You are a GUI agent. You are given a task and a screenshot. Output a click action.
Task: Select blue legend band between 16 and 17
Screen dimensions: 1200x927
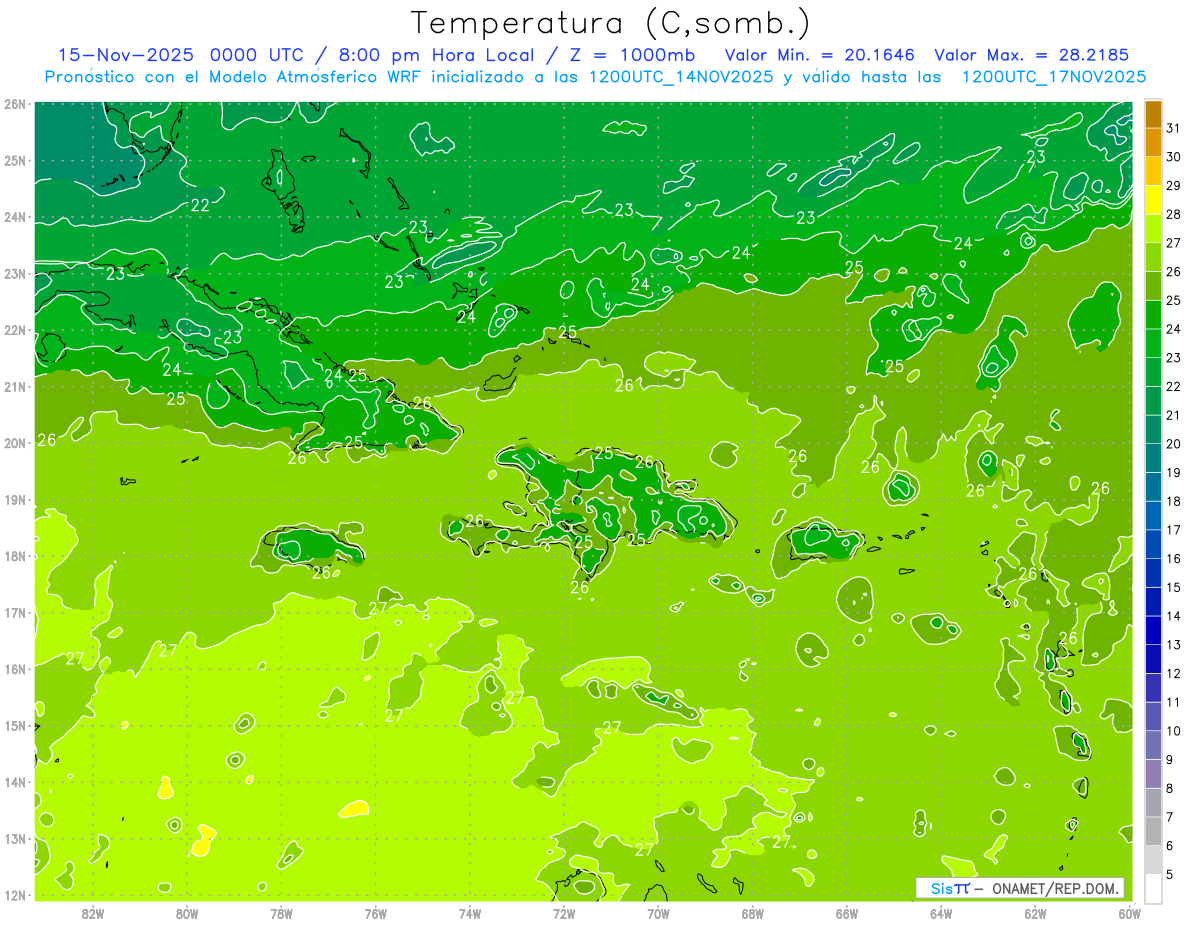1153,544
